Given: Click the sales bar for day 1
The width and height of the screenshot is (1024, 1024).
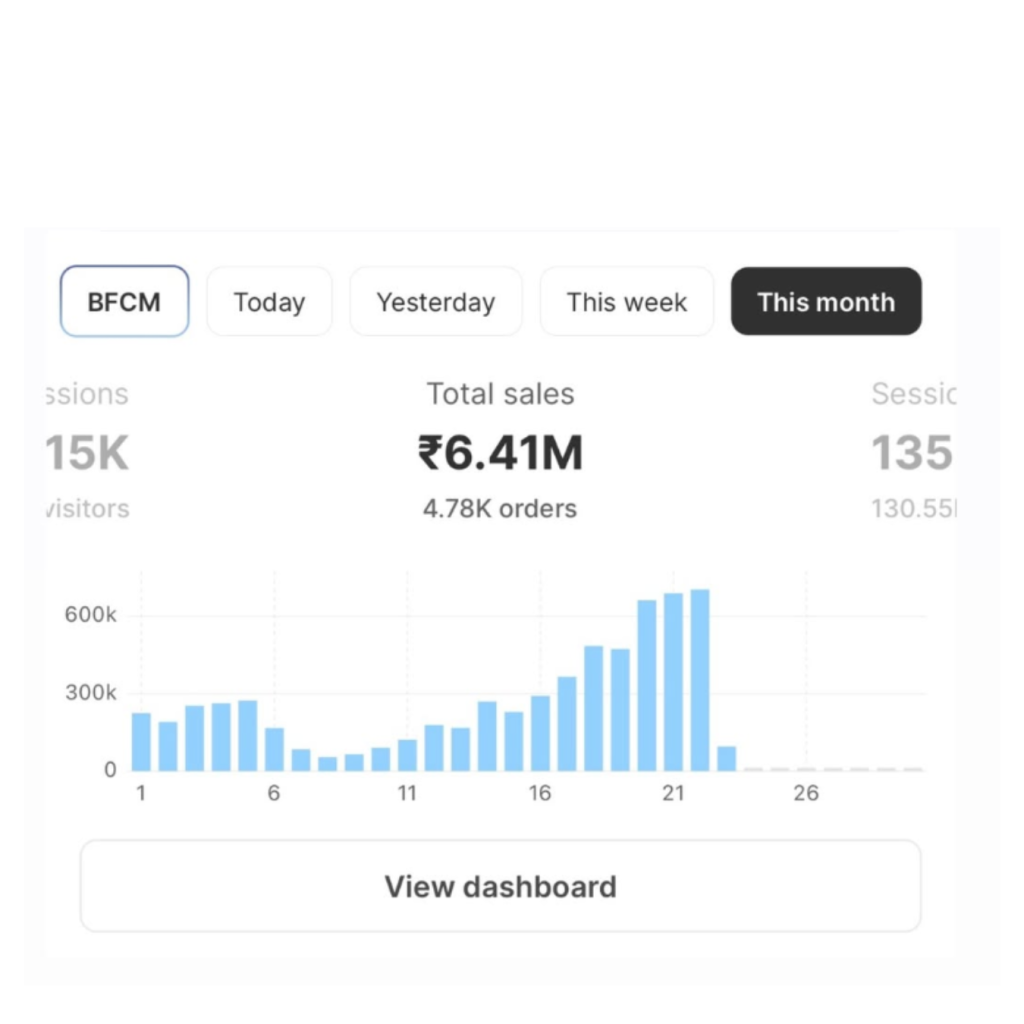Looking at the screenshot, I should pos(141,741).
